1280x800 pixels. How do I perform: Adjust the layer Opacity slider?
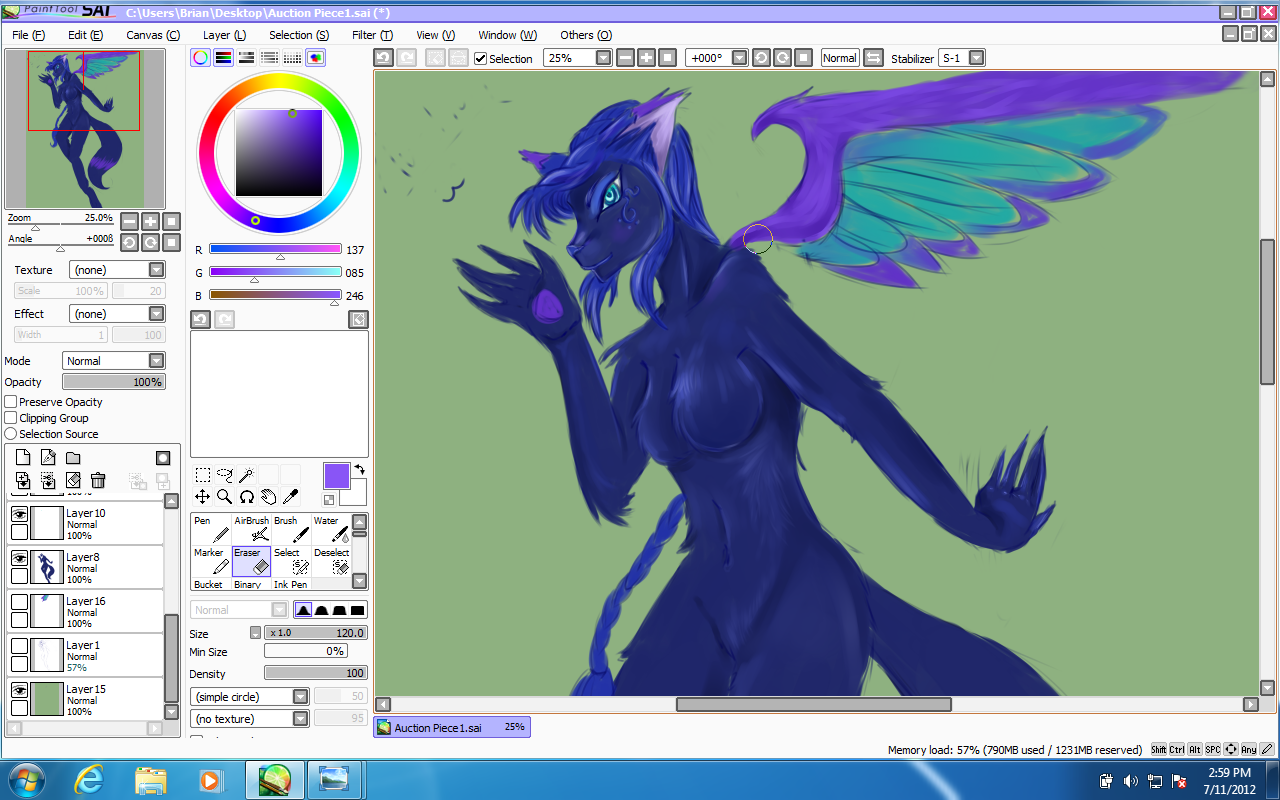click(x=114, y=382)
